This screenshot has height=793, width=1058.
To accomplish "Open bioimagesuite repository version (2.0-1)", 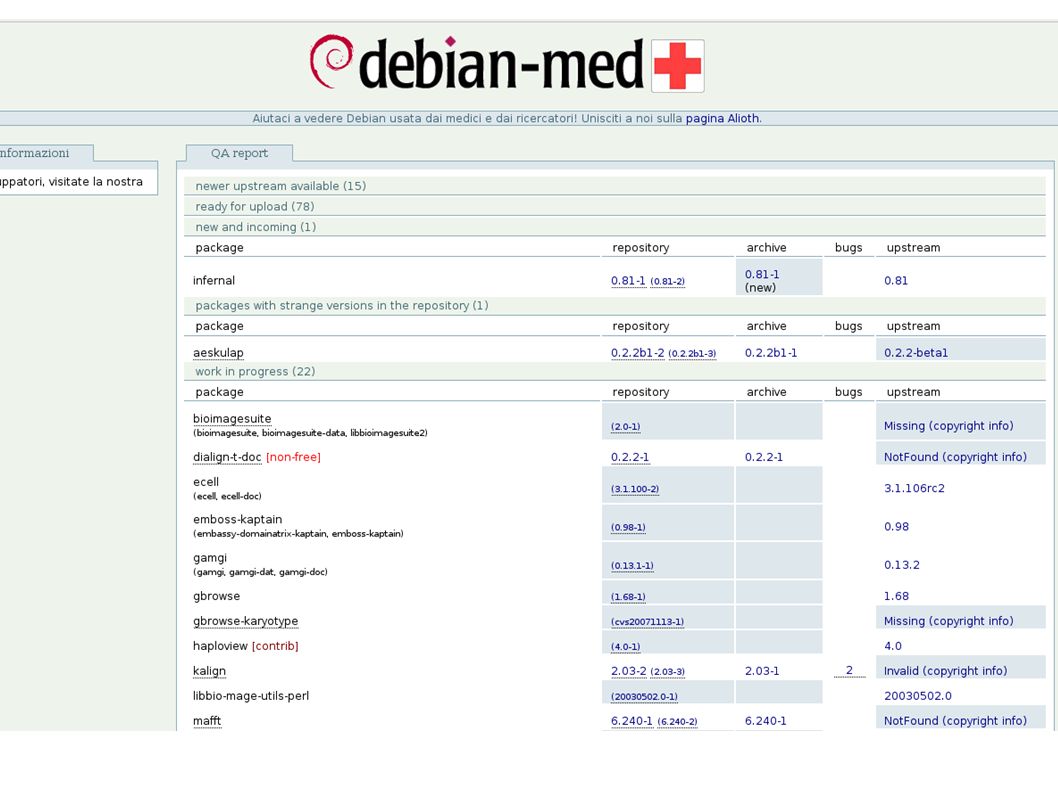I will (625, 427).
